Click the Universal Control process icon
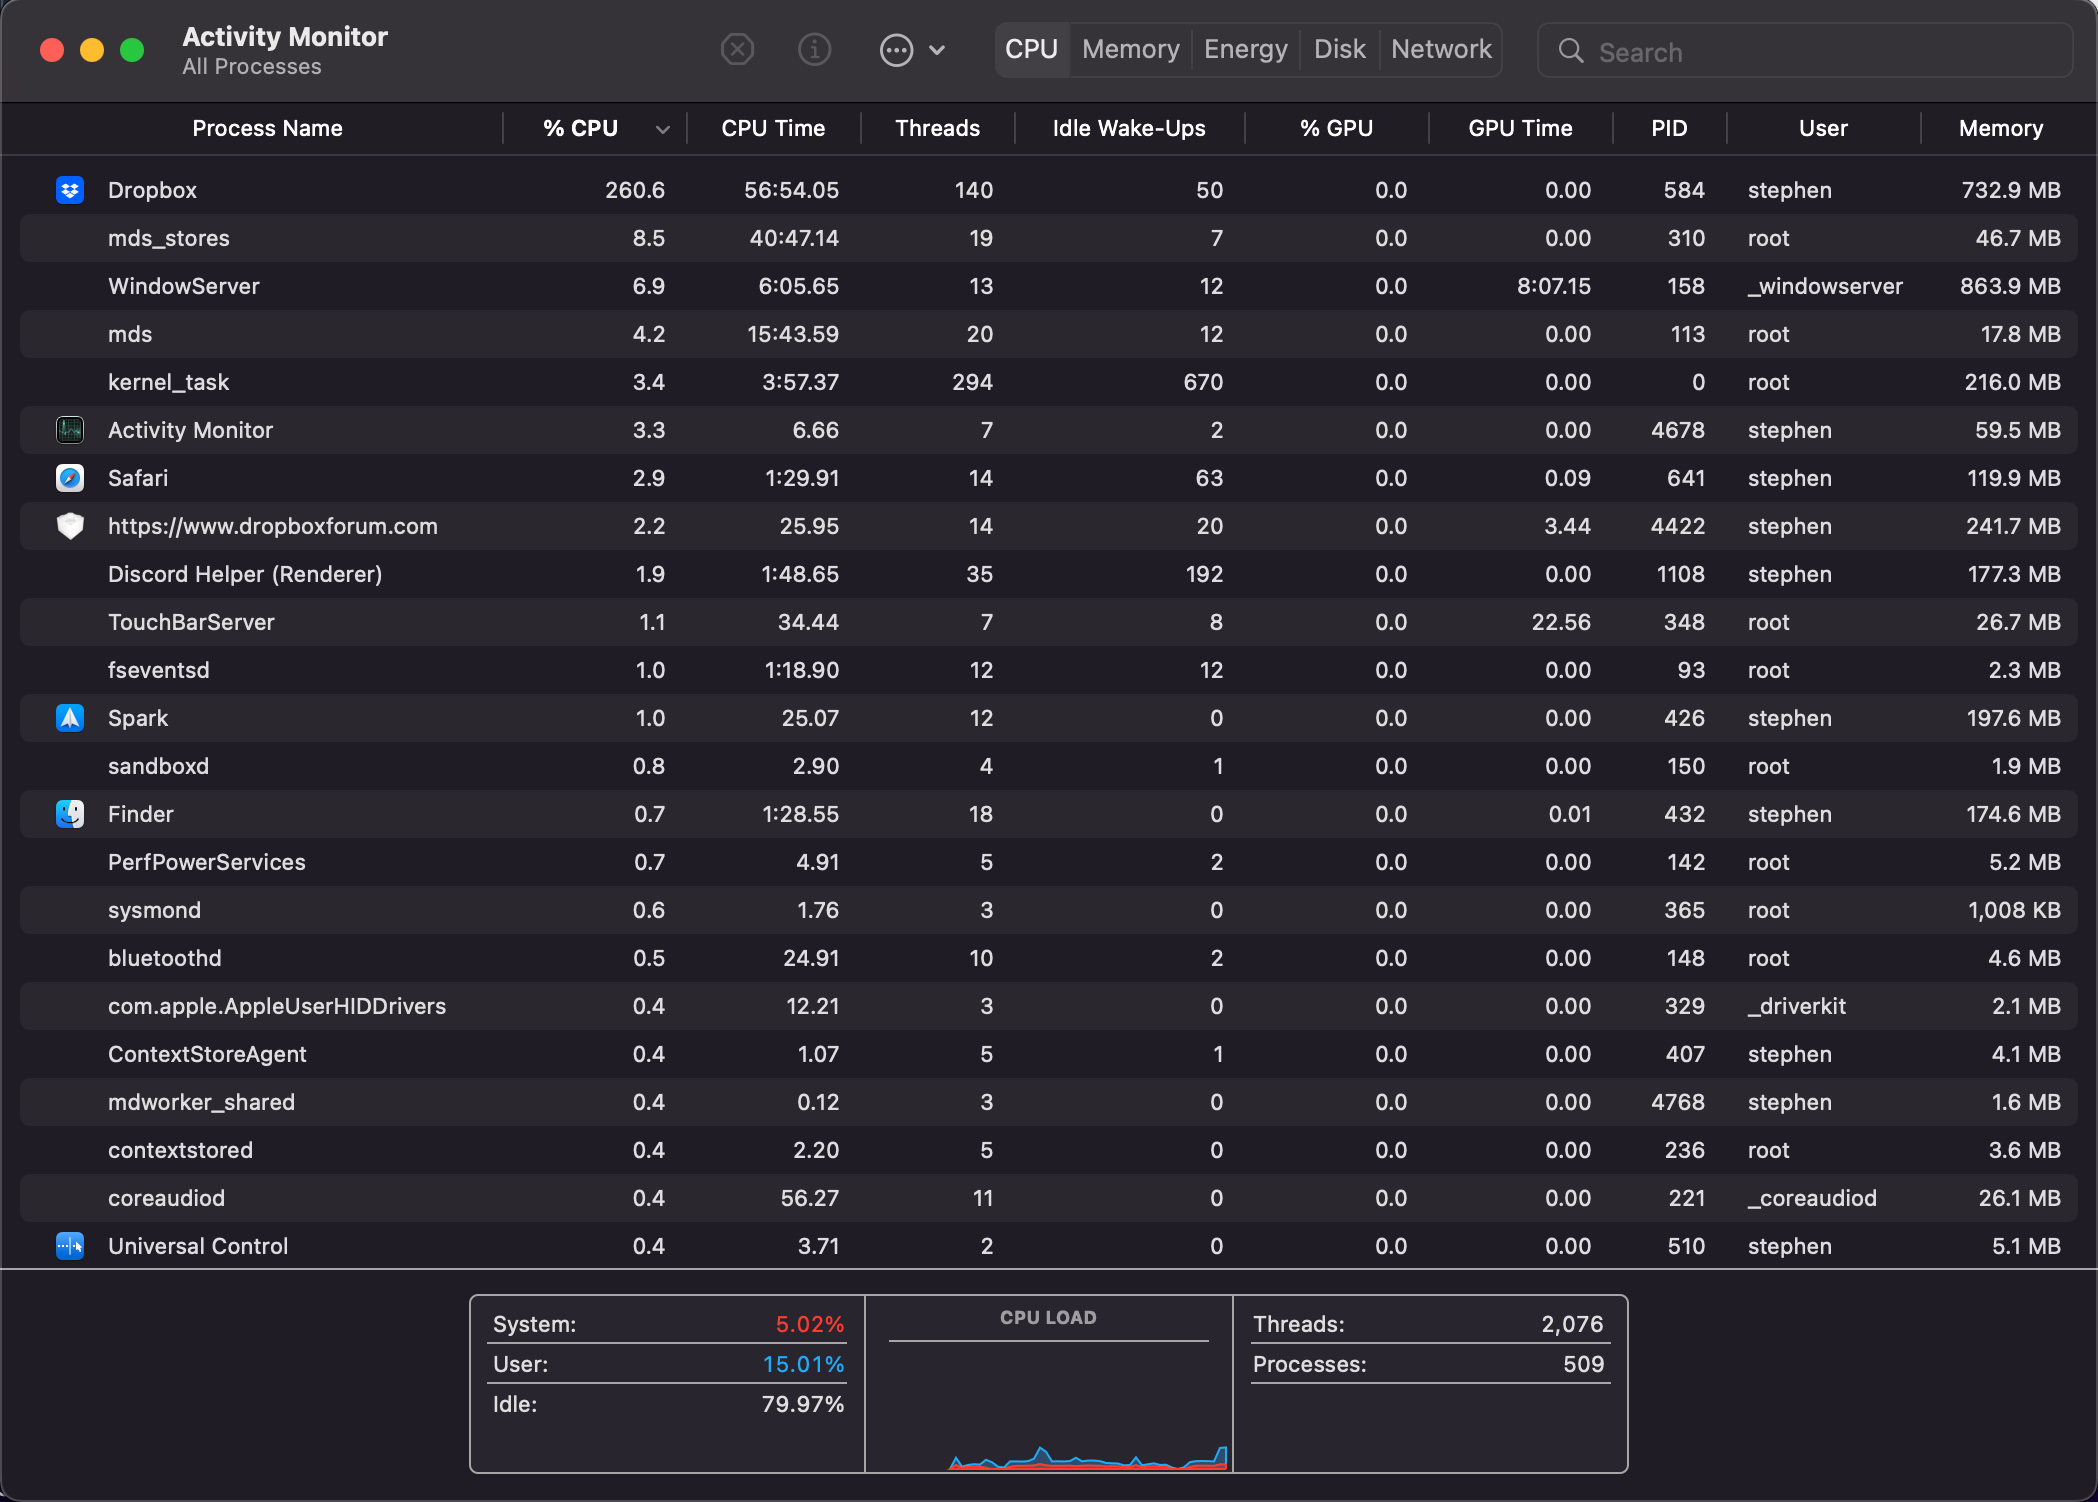 [69, 1246]
